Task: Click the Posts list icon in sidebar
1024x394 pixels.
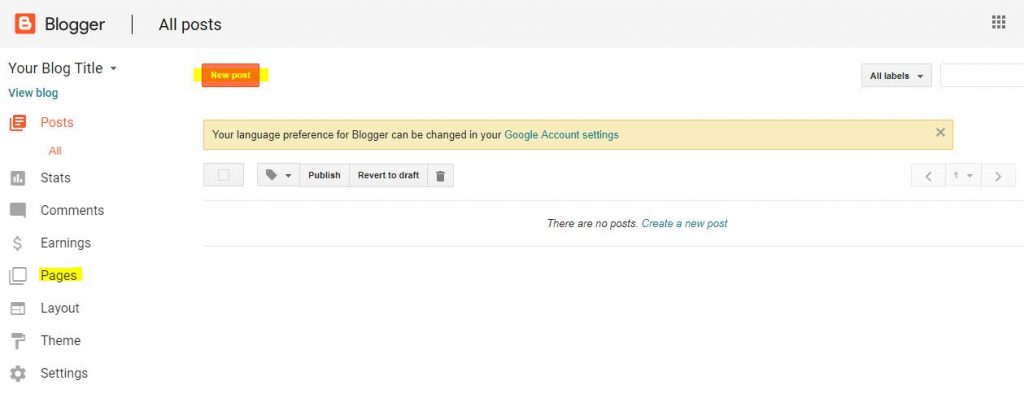Action: click(x=18, y=123)
